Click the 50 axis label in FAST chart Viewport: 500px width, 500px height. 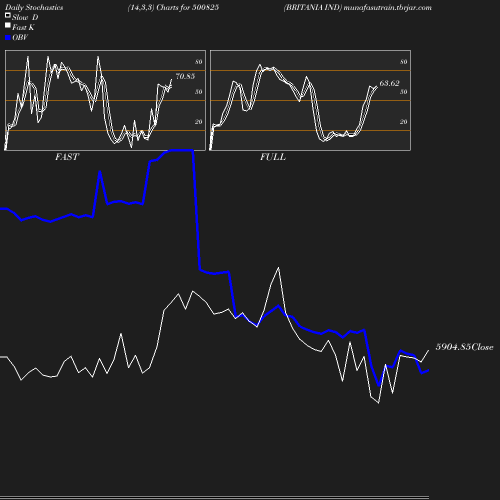pyautogui.click(x=199, y=92)
